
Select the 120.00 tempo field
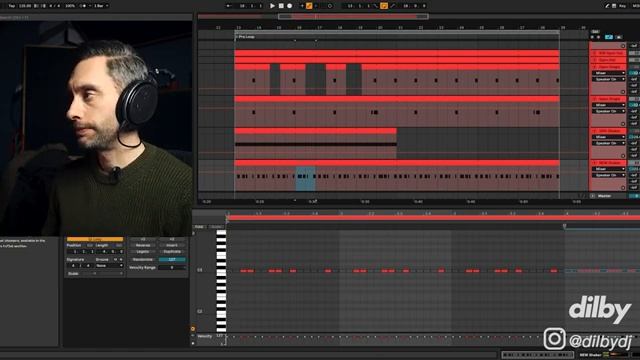[25, 6]
